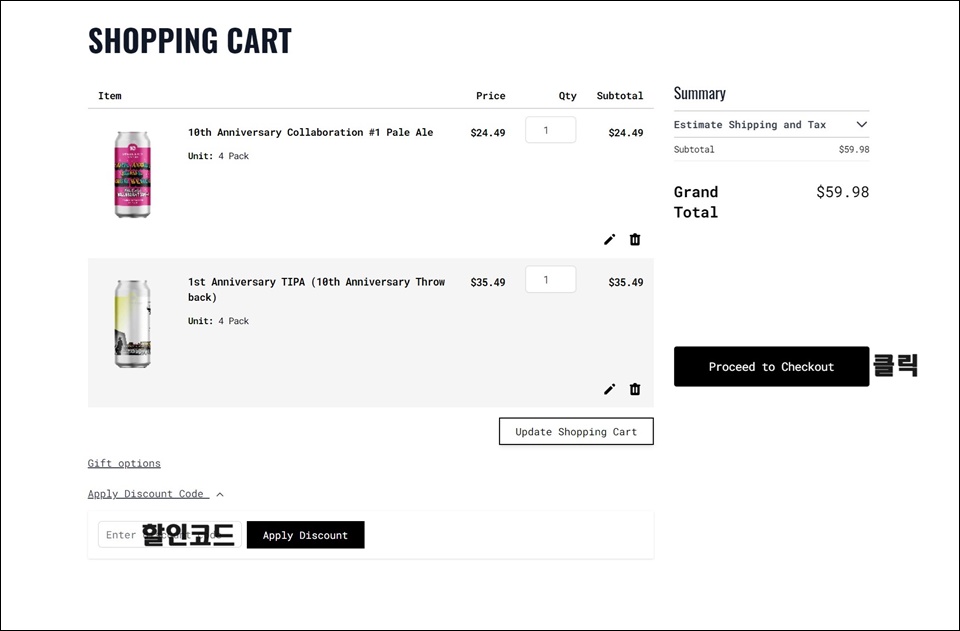This screenshot has height=631, width=960.
Task: Select the Pale Ale quantity field
Action: coord(550,130)
